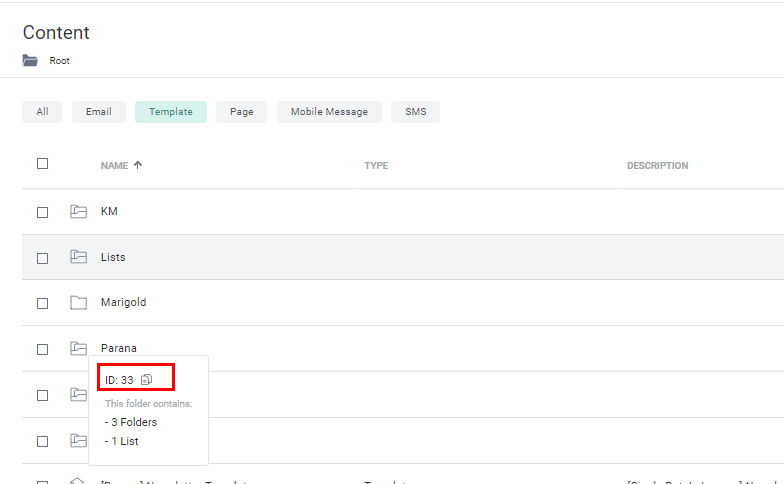Open the Parana folder by name

tap(119, 348)
